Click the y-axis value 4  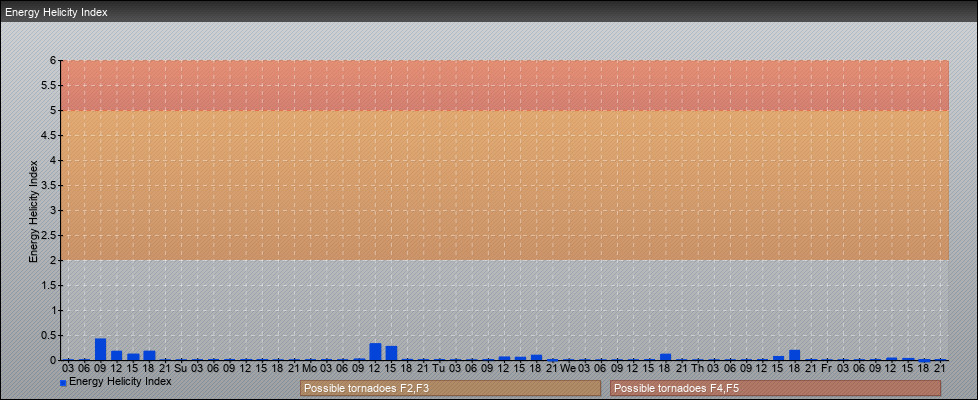click(54, 160)
